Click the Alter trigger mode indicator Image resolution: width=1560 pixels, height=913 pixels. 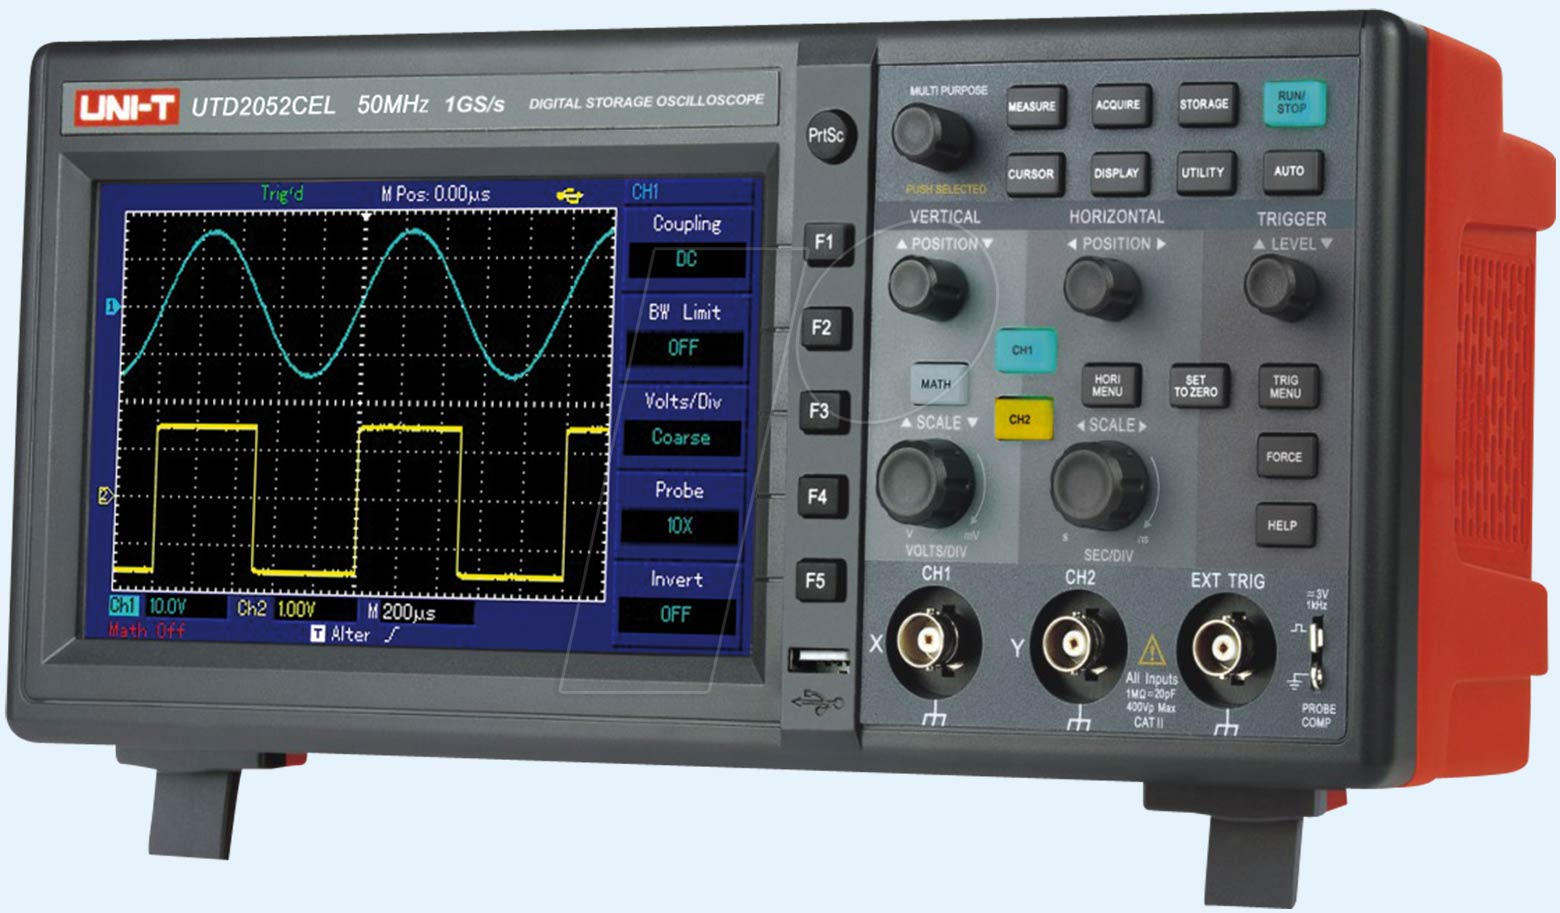click(340, 634)
